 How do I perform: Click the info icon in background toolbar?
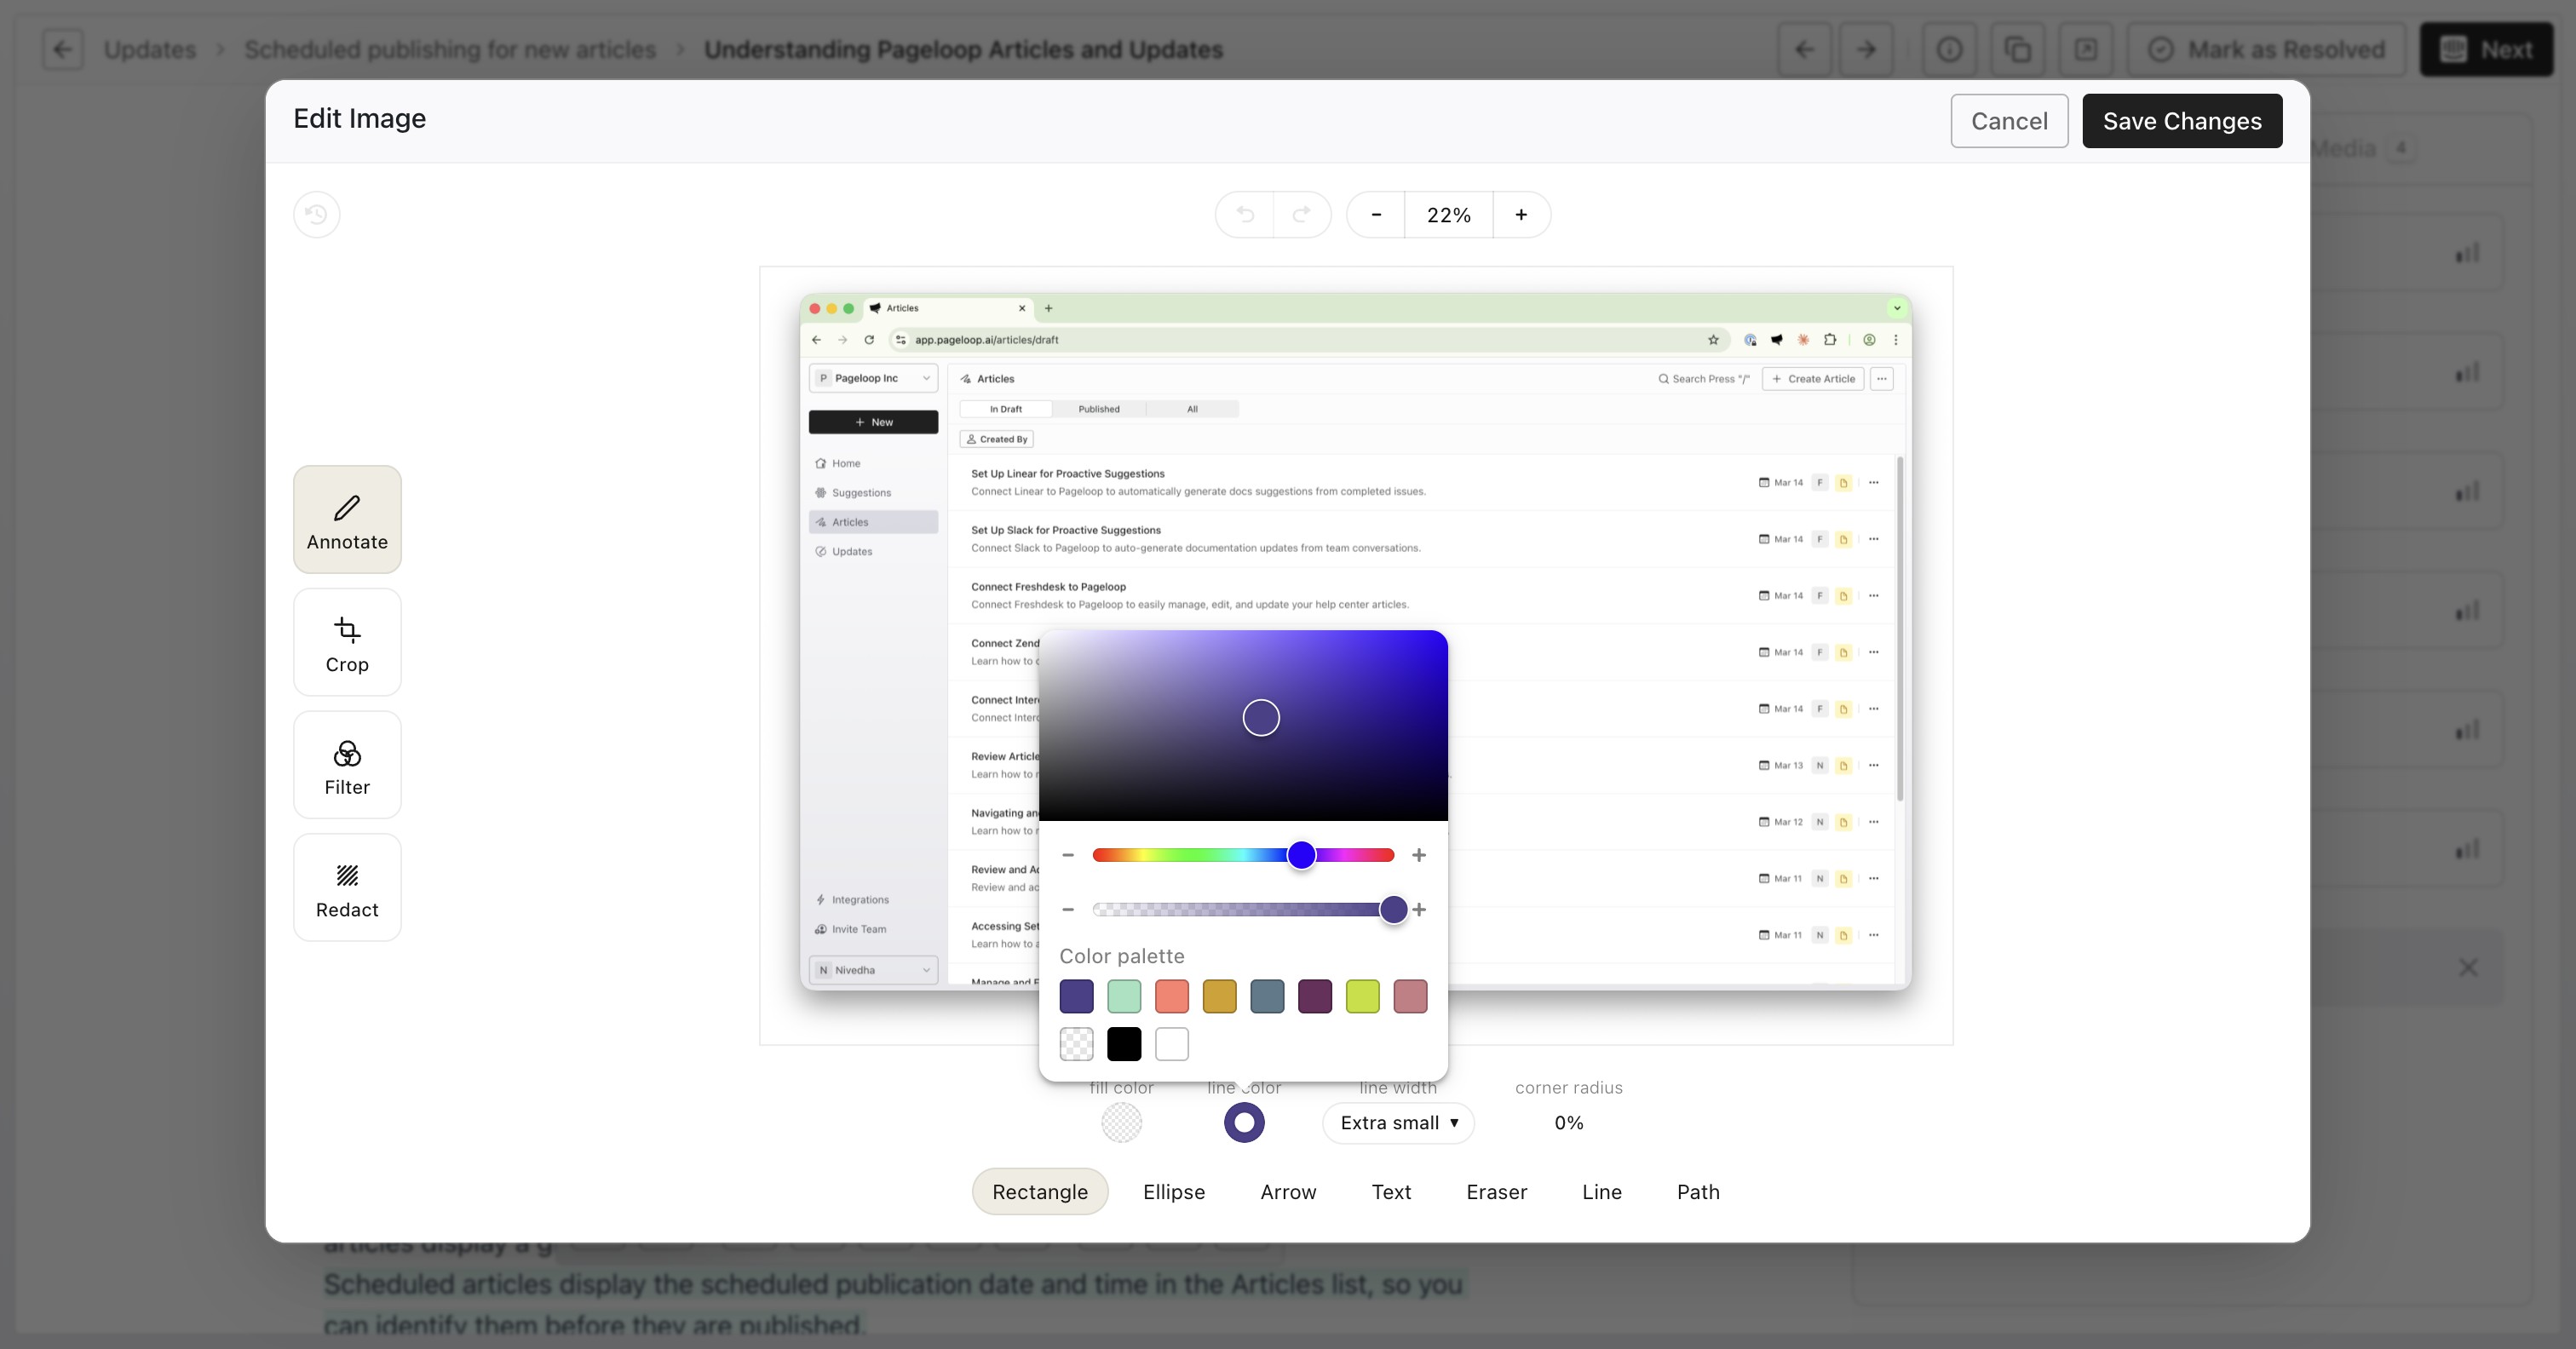pos(1949,49)
